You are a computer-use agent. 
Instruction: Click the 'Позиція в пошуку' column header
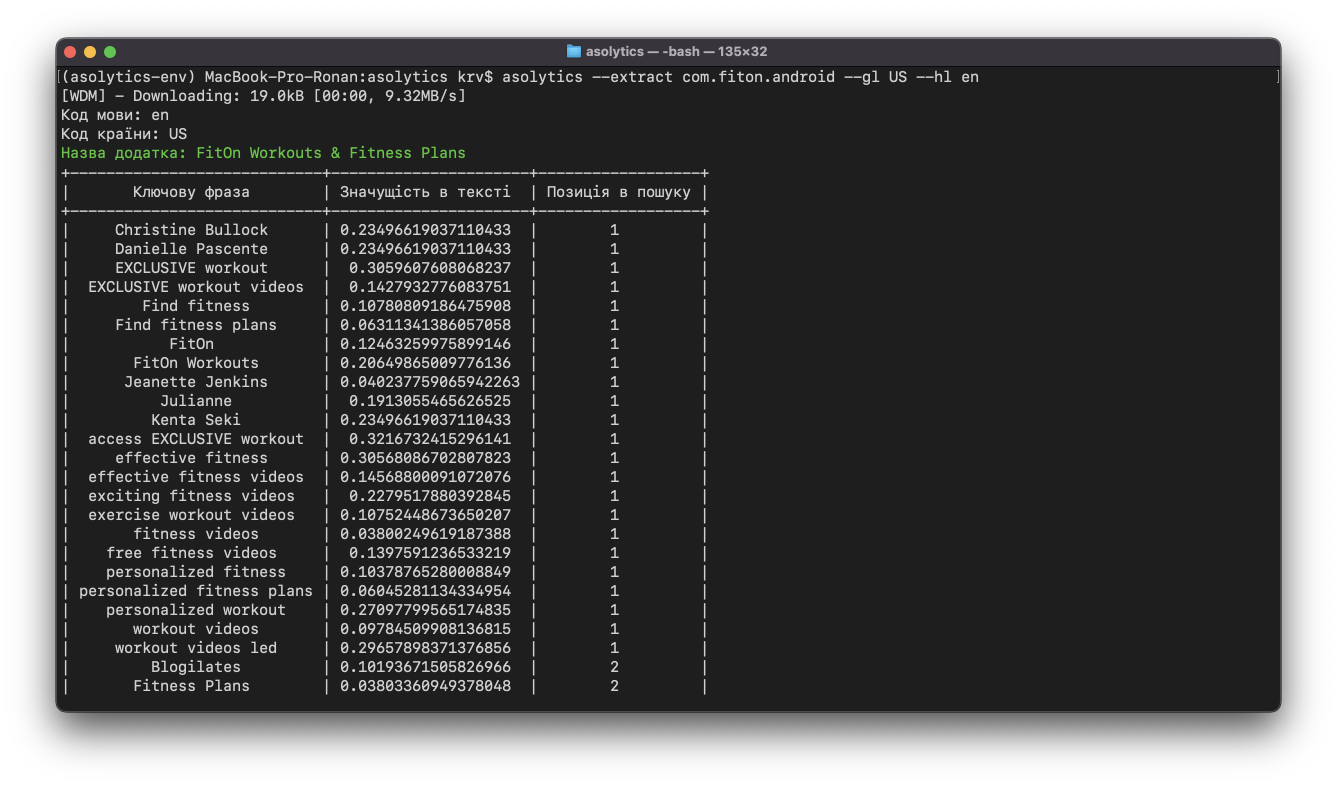tap(618, 192)
